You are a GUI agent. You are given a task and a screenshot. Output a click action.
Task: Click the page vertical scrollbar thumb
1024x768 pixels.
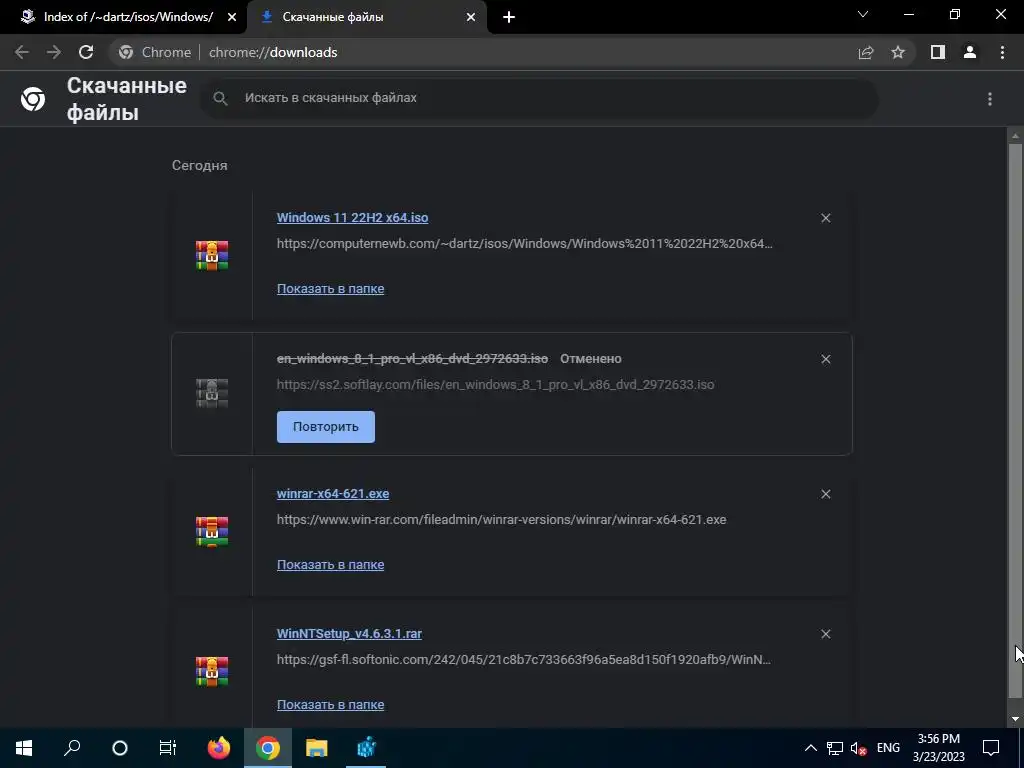click(1015, 421)
